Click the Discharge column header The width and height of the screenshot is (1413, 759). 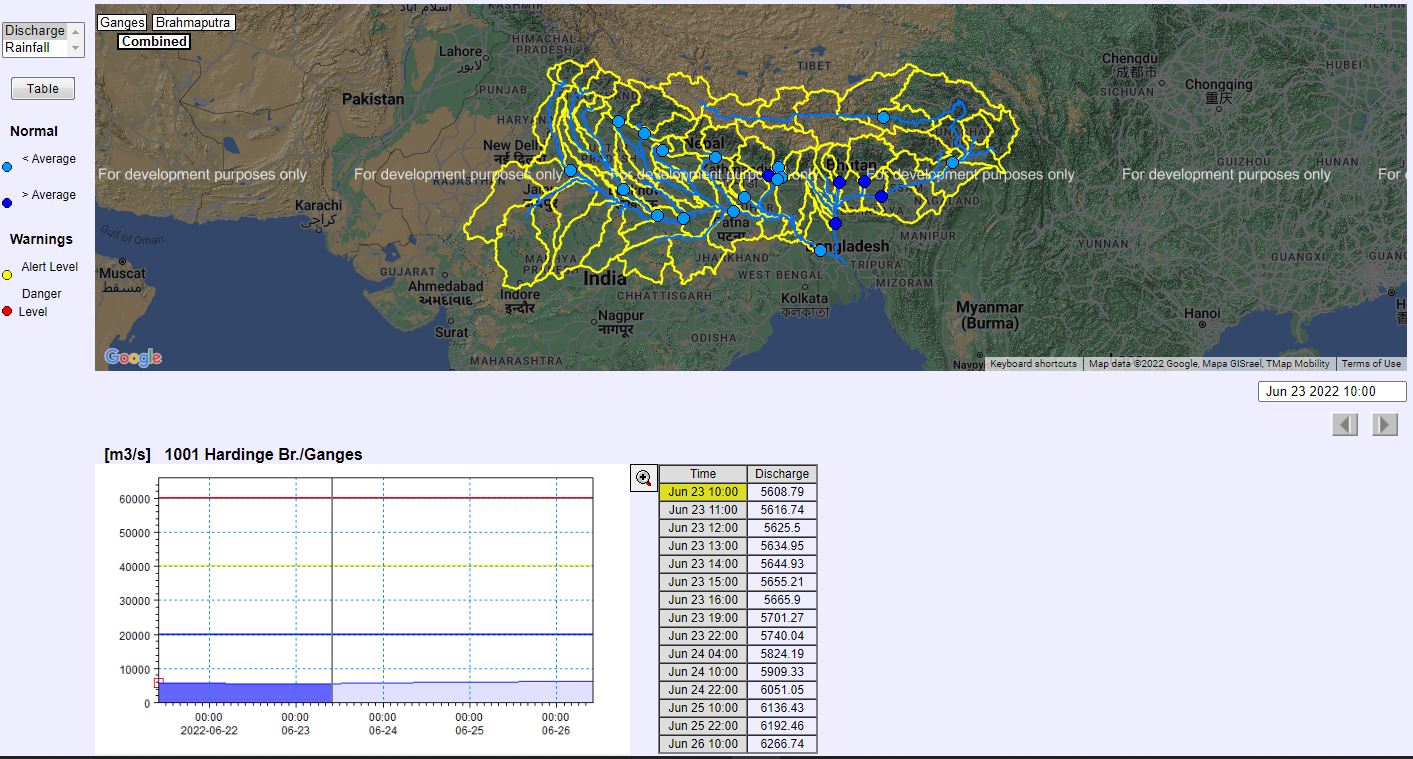782,474
